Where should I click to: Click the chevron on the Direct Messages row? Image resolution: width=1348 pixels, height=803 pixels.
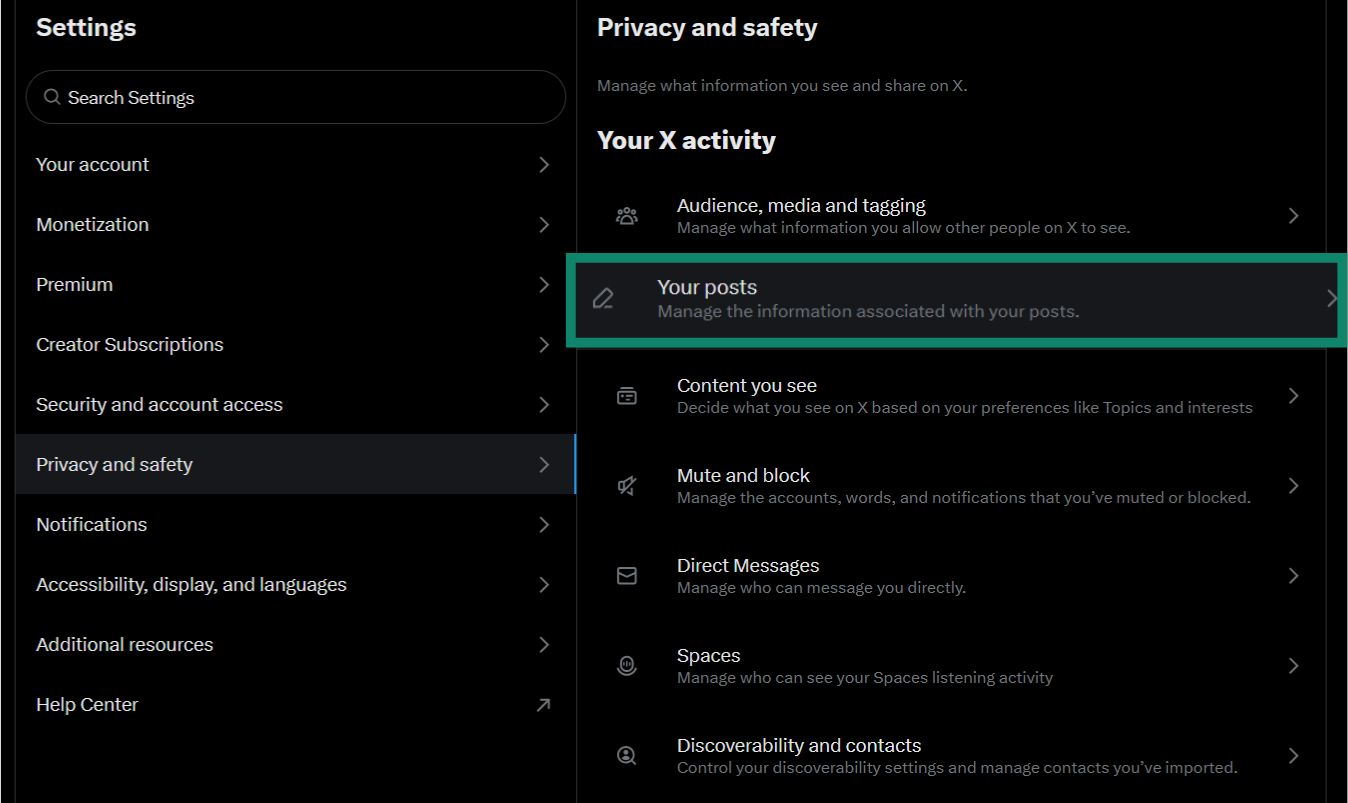1293,575
